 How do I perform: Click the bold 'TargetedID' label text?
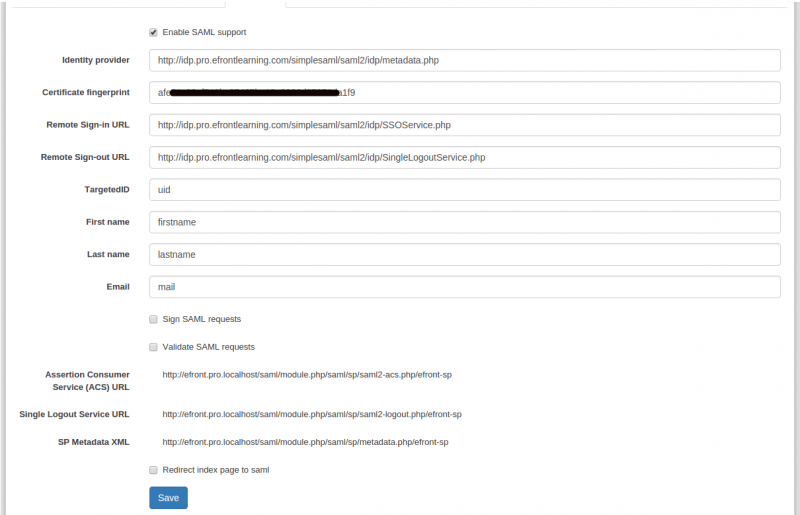click(107, 189)
